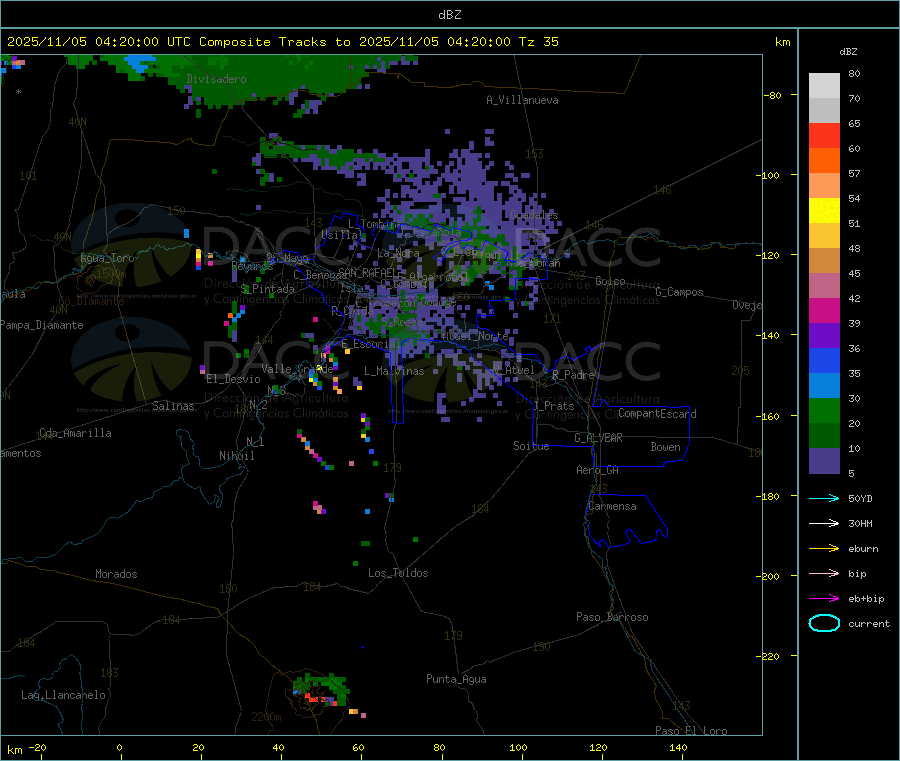Select the bright yellow 51–54 dBZ swatch

pos(824,211)
